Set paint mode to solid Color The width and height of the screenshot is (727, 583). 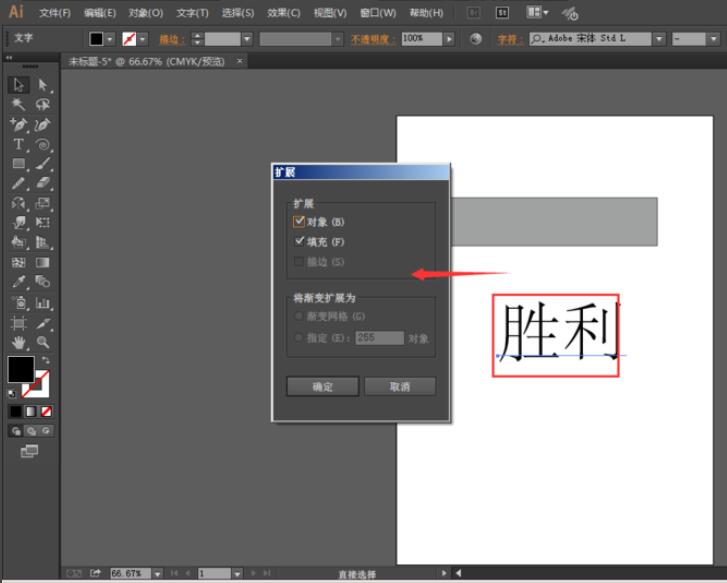pyautogui.click(x=16, y=411)
